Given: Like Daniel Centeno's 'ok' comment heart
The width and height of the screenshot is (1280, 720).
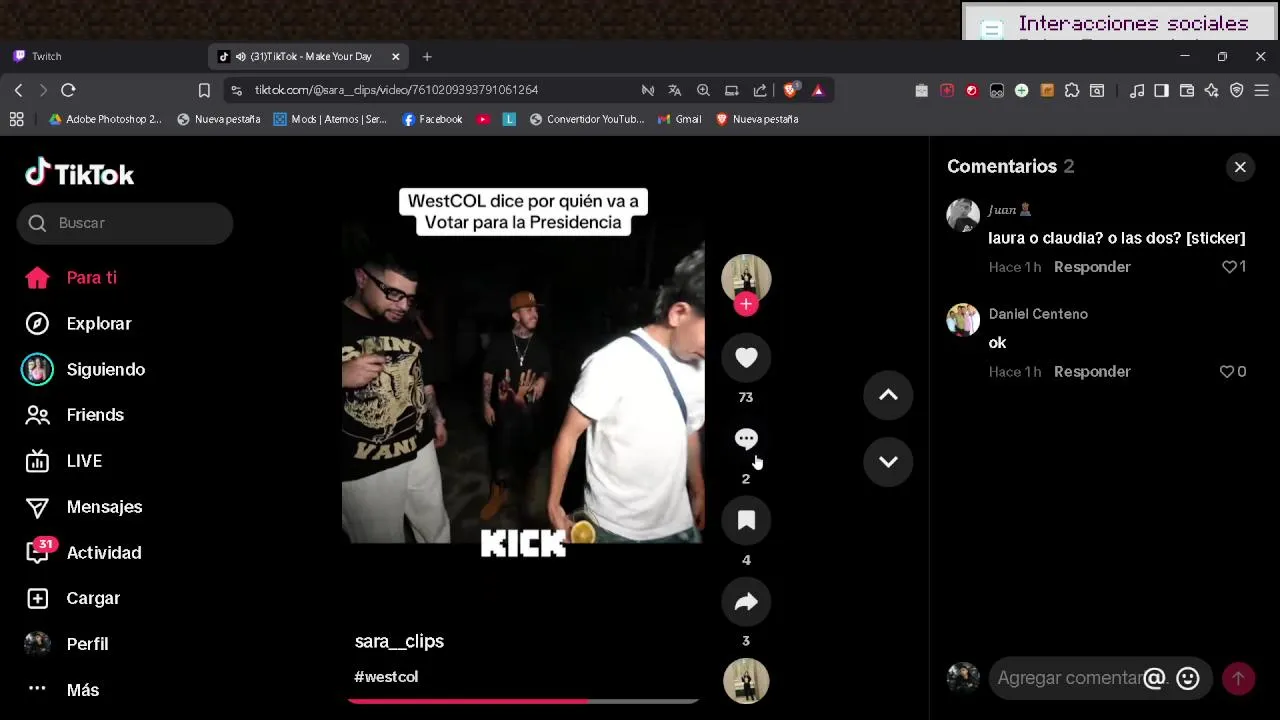Looking at the screenshot, I should (1227, 372).
